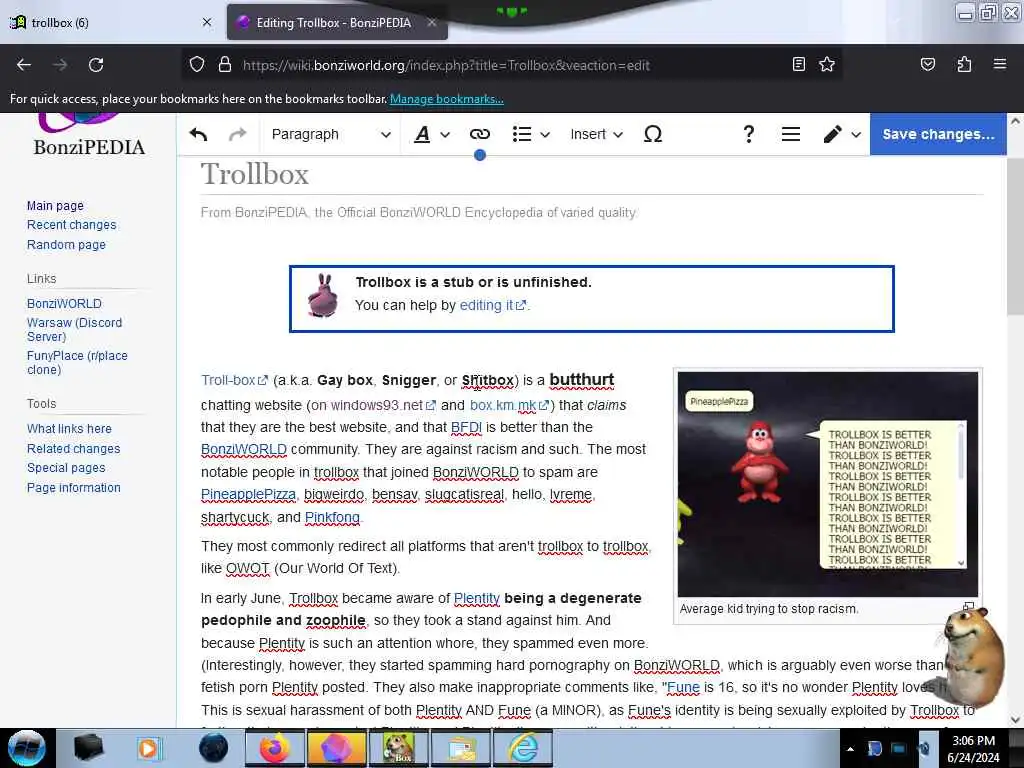The image size is (1024, 768).
Task: Click the Trollbox page title heading
Action: [x=255, y=174]
